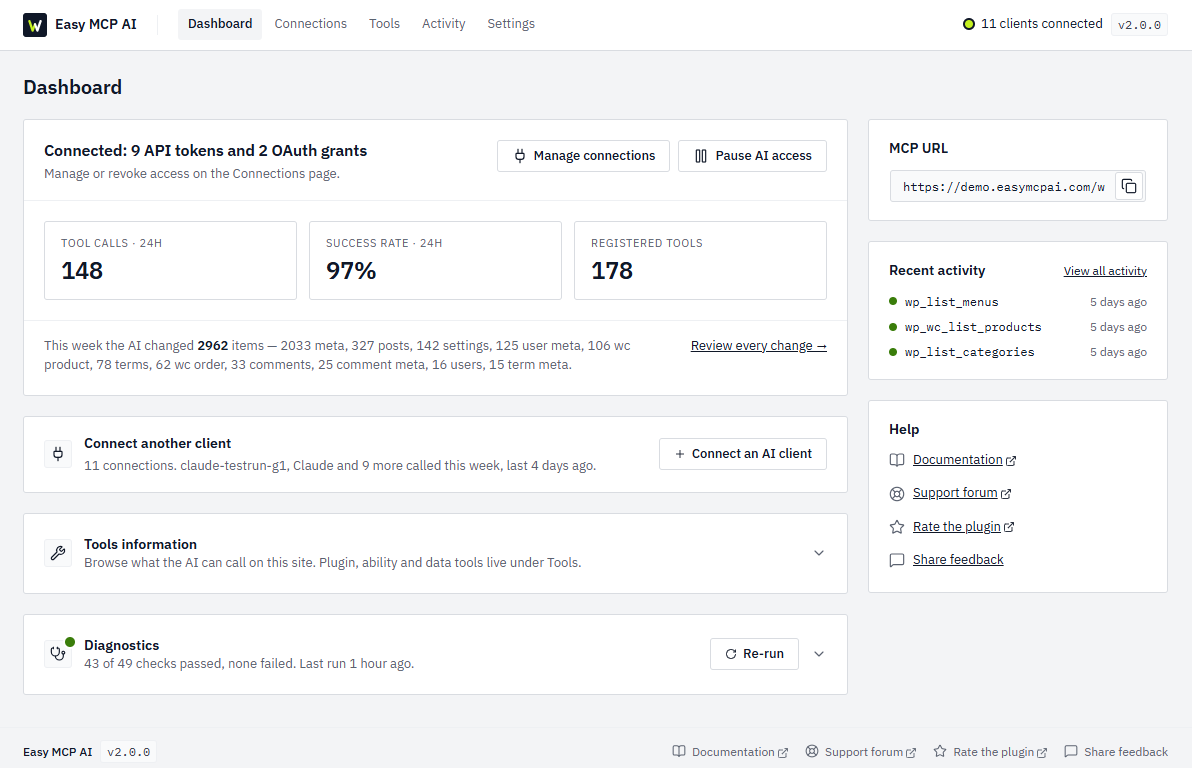The height and width of the screenshot is (768, 1192).
Task: Click the Diagnostics heading
Action: (122, 646)
